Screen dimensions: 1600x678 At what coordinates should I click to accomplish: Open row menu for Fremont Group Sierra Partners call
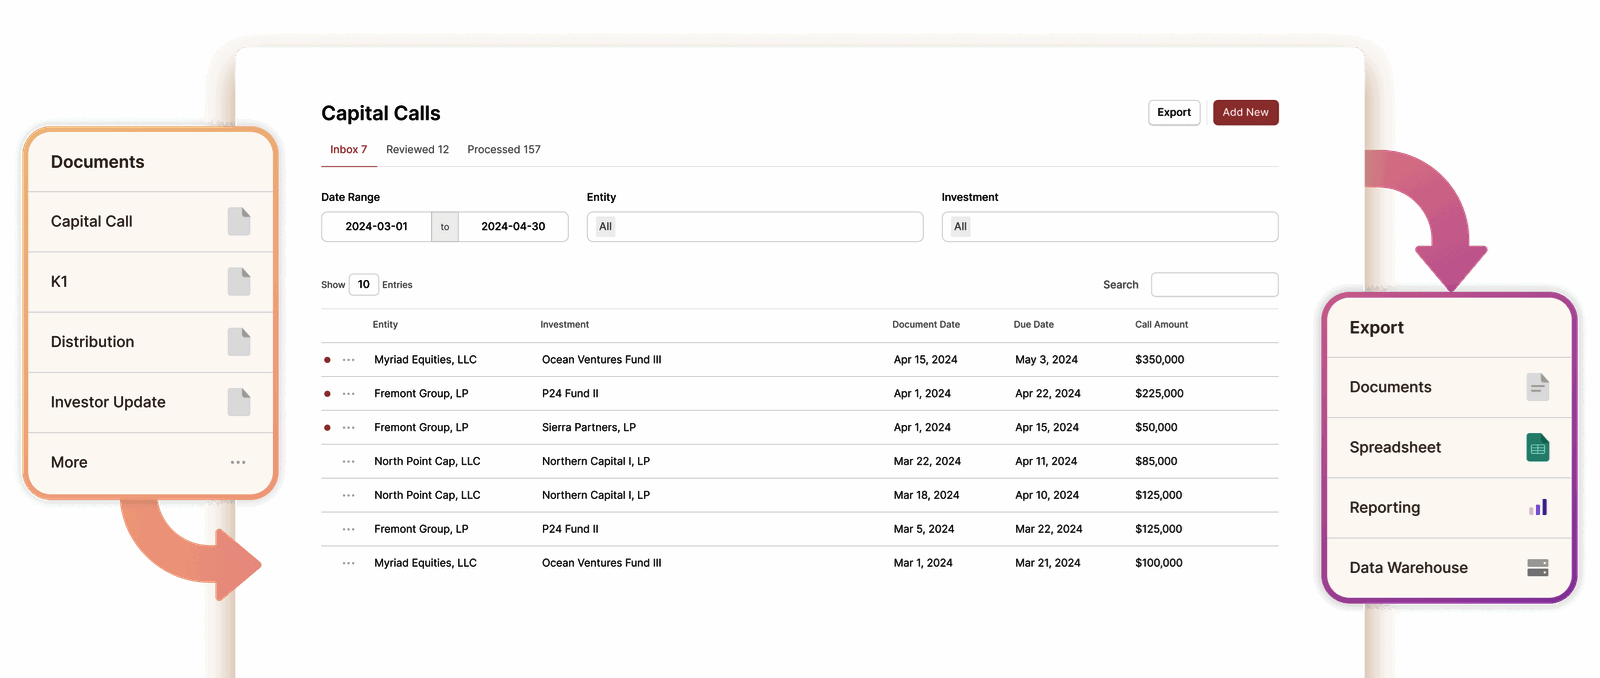[348, 428]
